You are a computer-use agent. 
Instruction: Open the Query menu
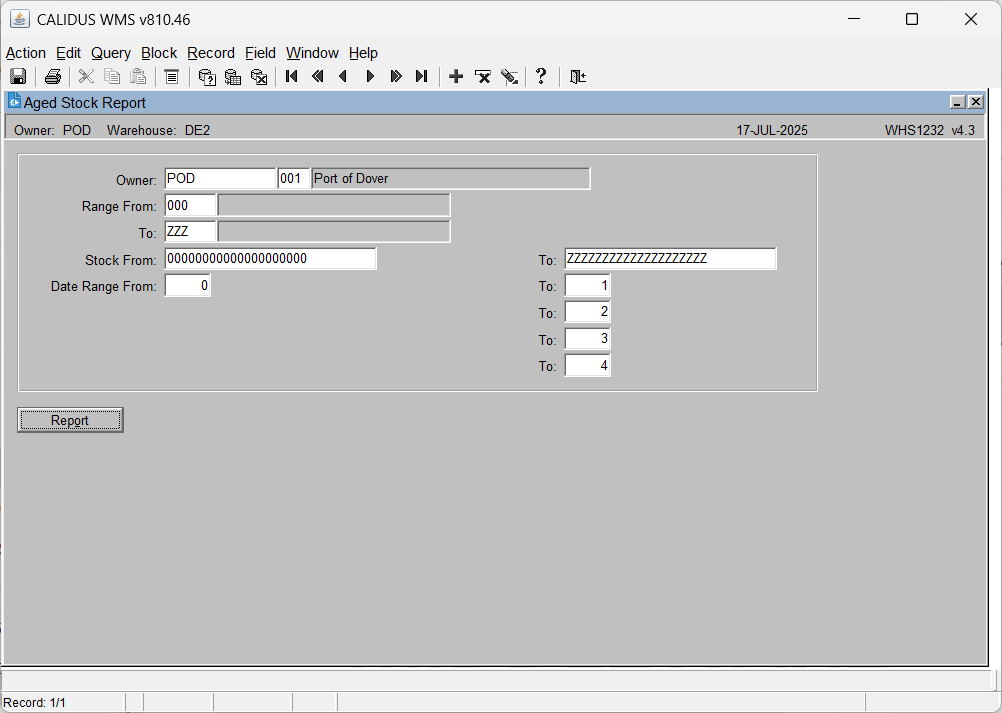tap(111, 53)
